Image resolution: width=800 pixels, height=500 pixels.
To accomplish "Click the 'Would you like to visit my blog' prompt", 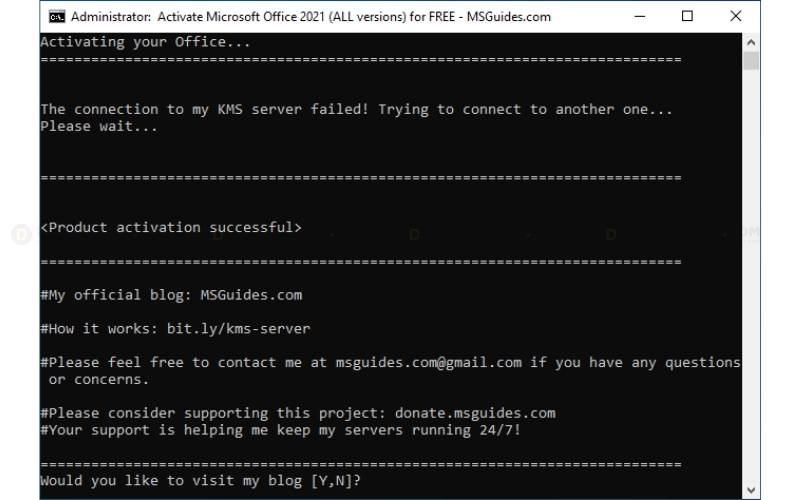I will pyautogui.click(x=201, y=481).
